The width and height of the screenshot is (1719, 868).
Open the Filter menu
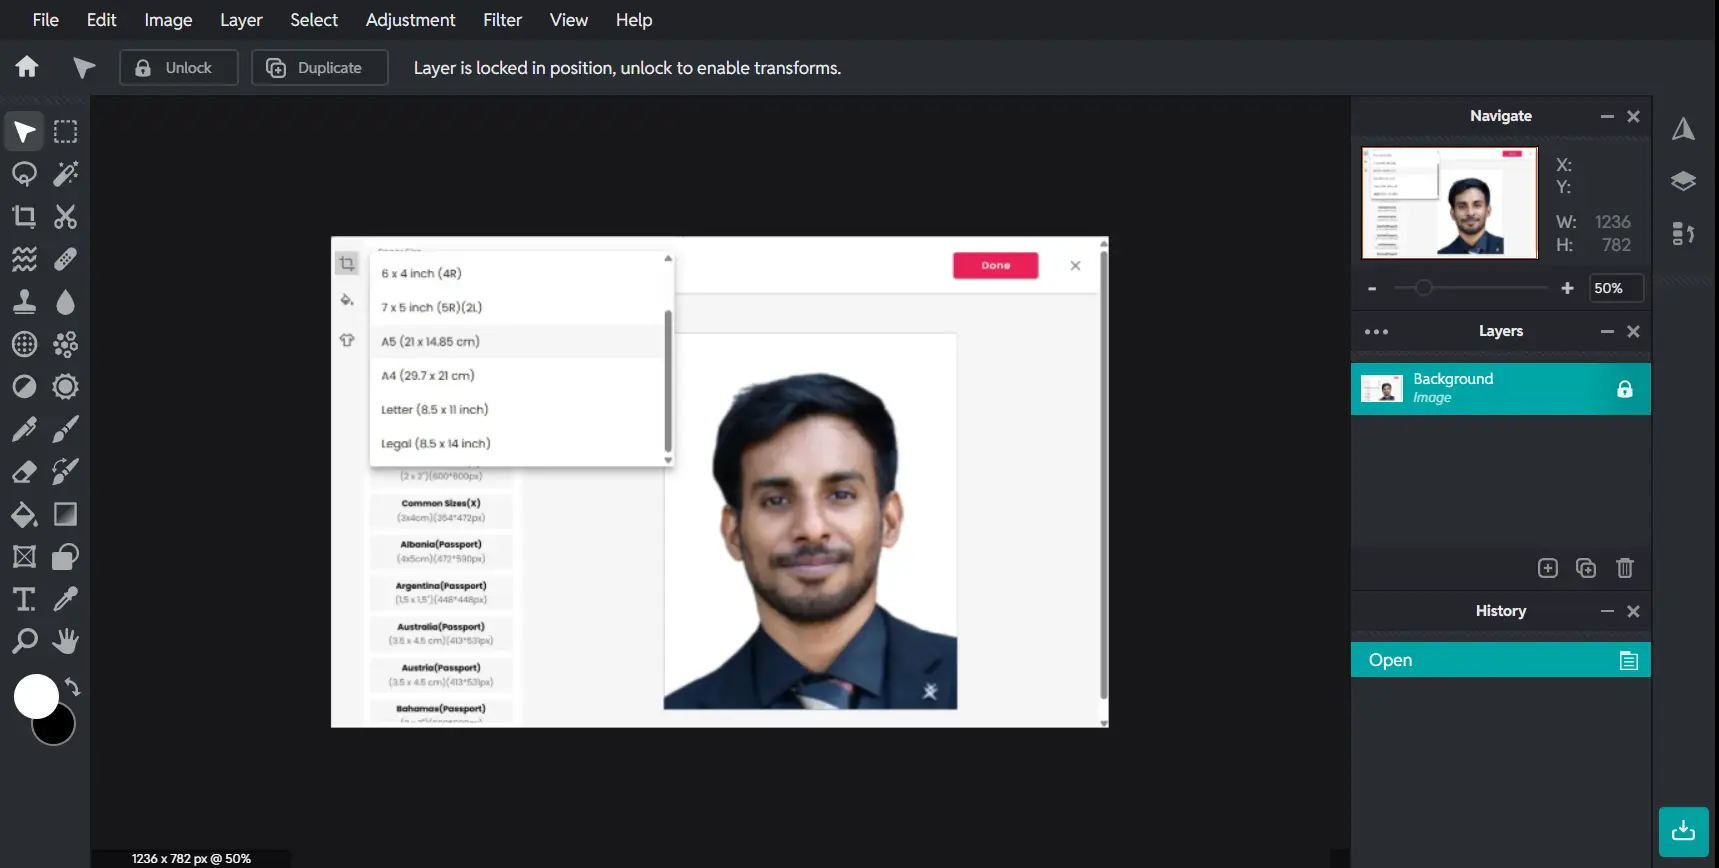pos(502,20)
